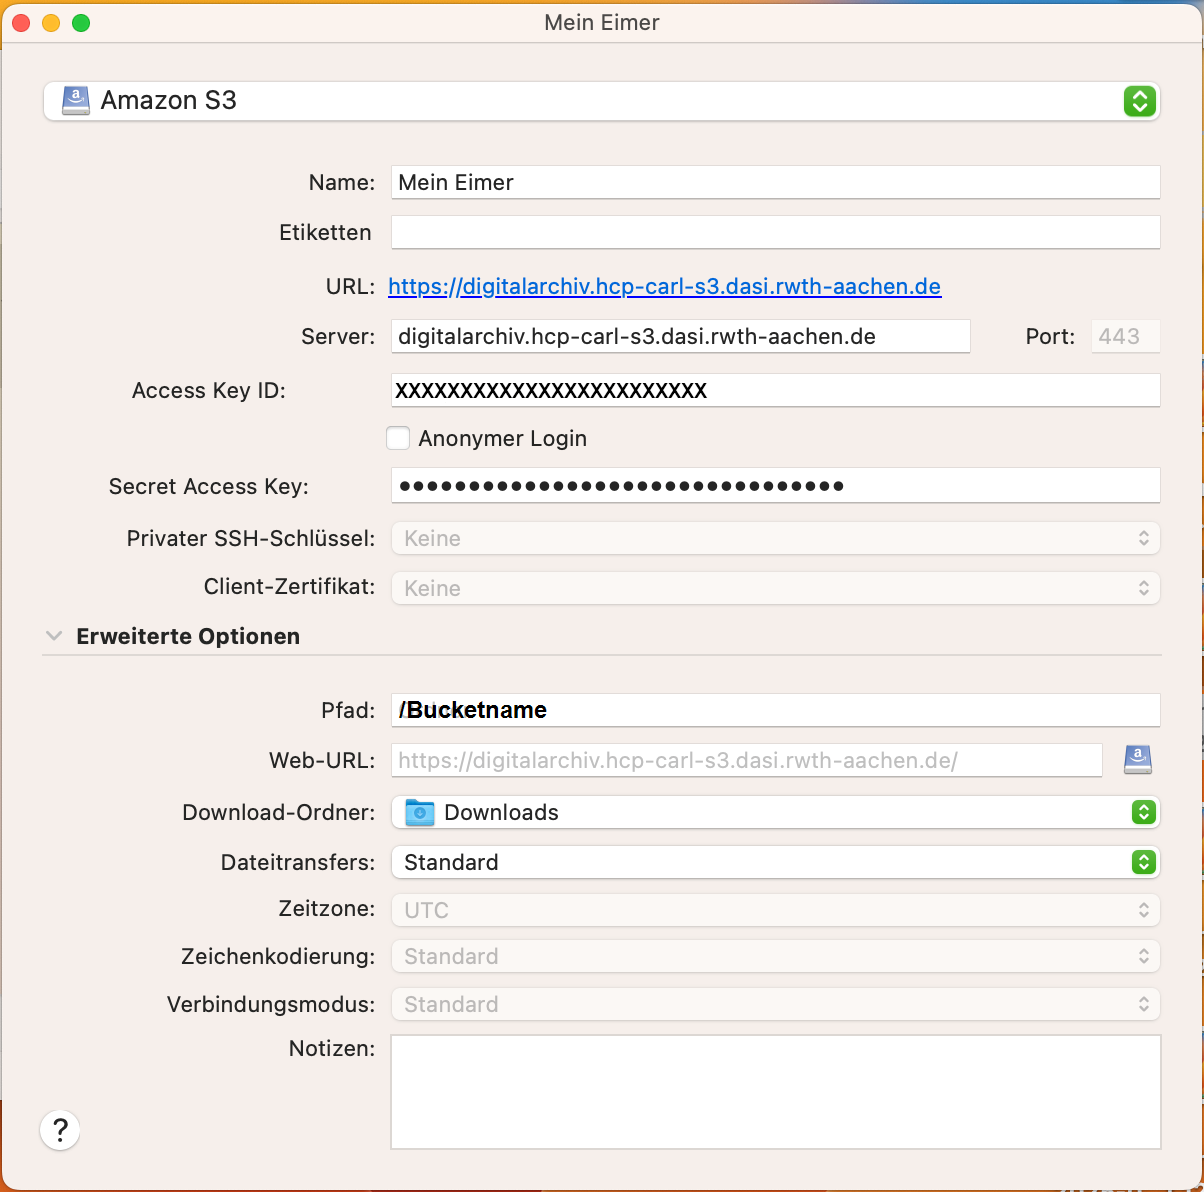Viewport: 1204px width, 1192px height.
Task: Open the digitalarchiv.hcp-carl-s3 URL link
Action: pos(664,286)
